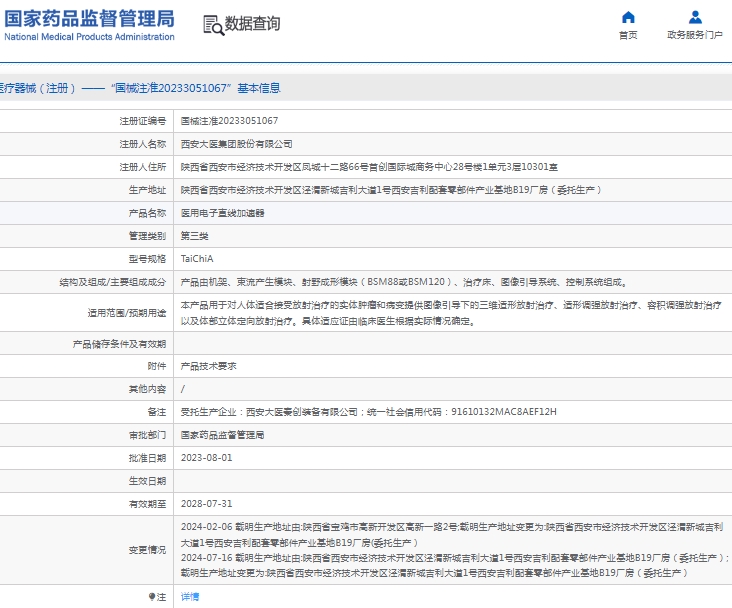
Task: Click the 数据查询 heading text
Action: pyautogui.click(x=253, y=23)
